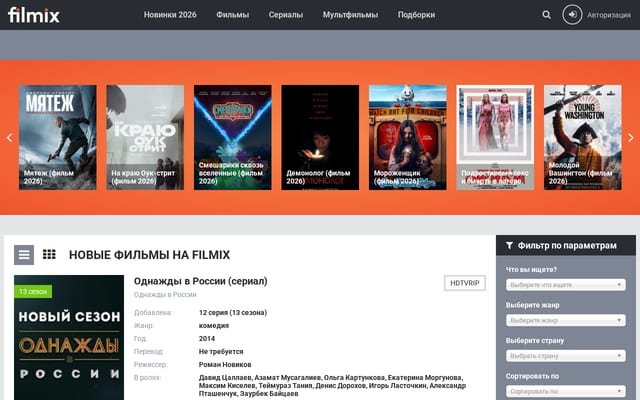
Task: Click the login arrow circle icon
Action: (x=572, y=15)
